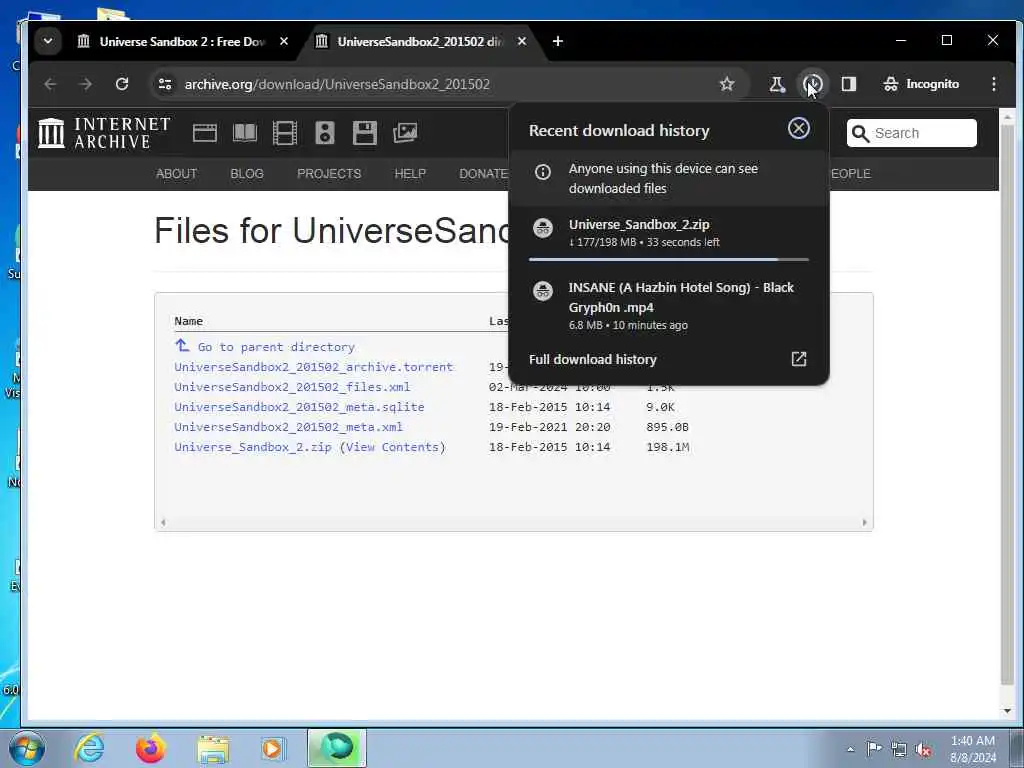Click View Contents of the zip file

coord(392,447)
